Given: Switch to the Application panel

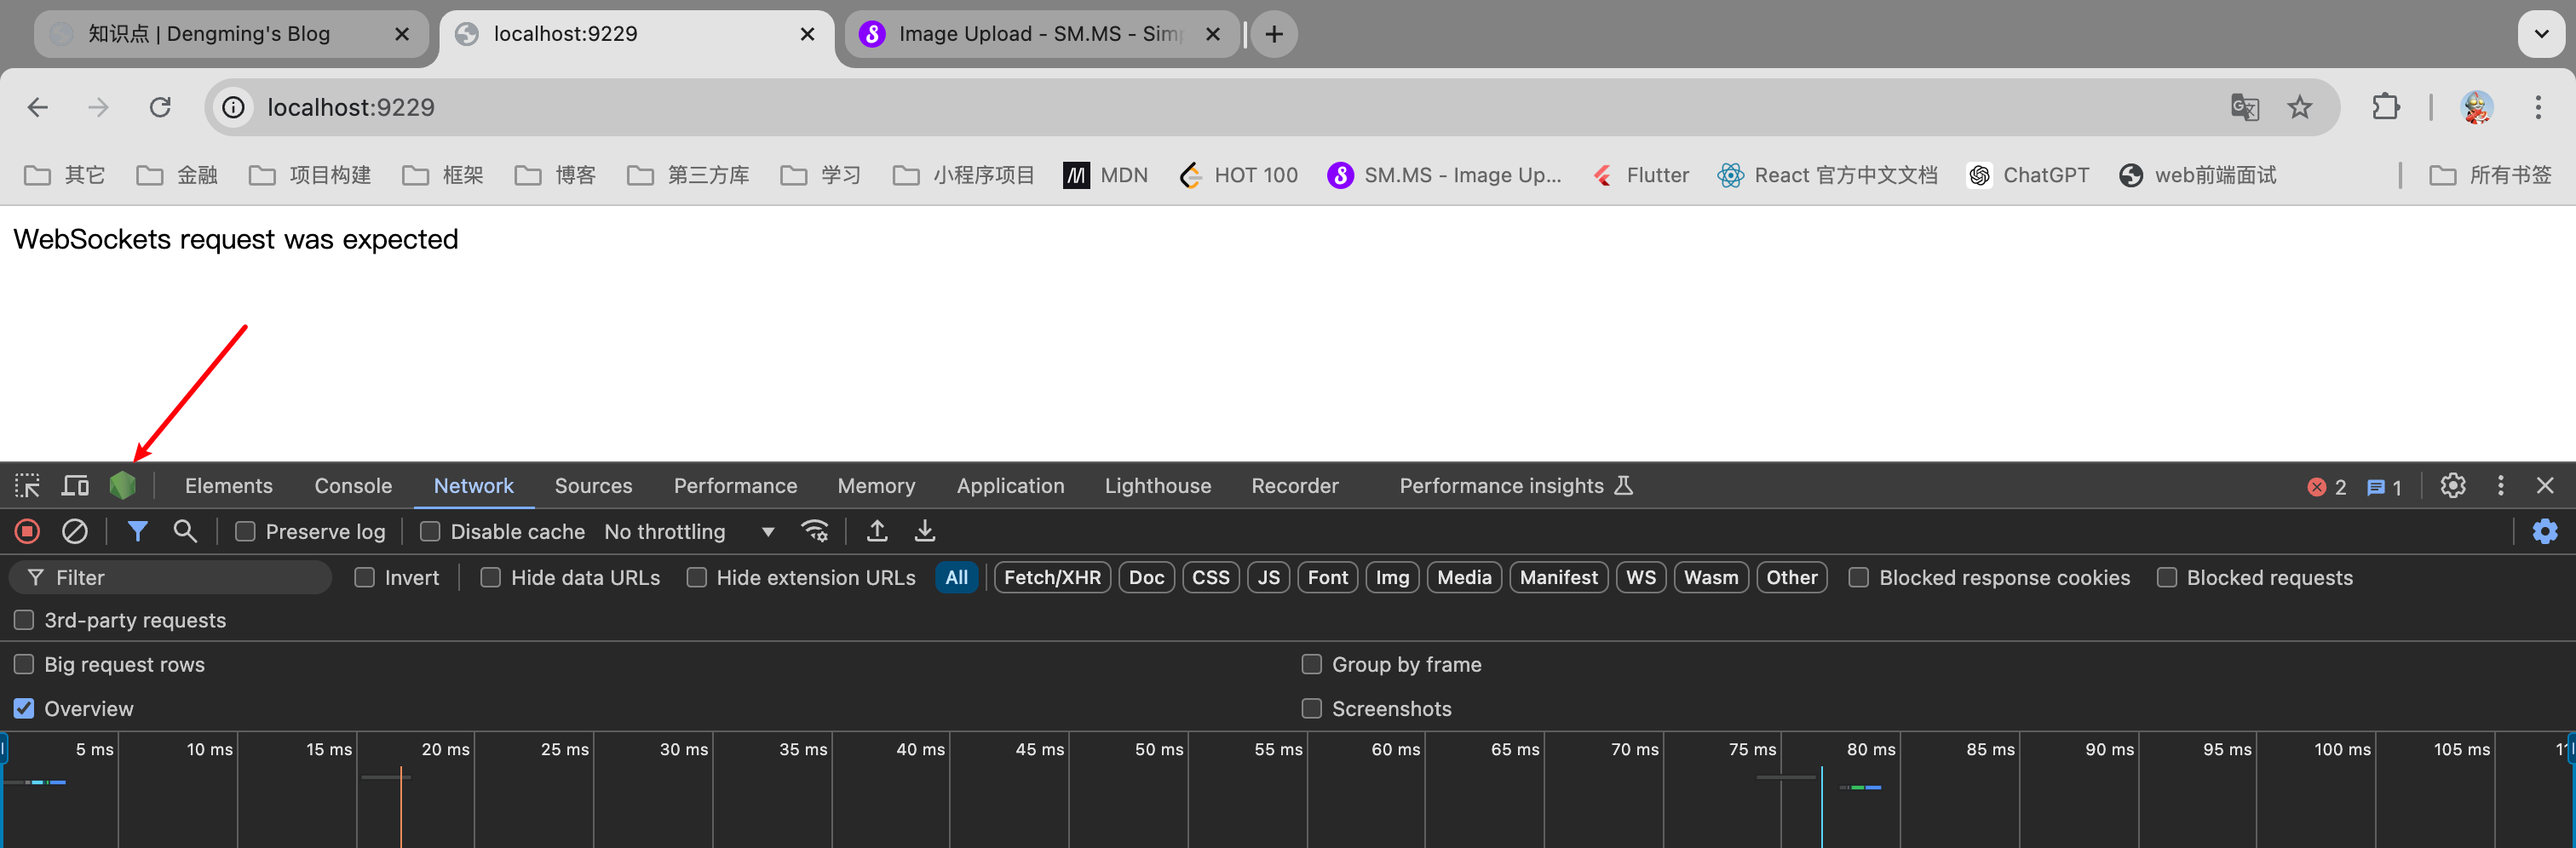Looking at the screenshot, I should pyautogui.click(x=1011, y=486).
